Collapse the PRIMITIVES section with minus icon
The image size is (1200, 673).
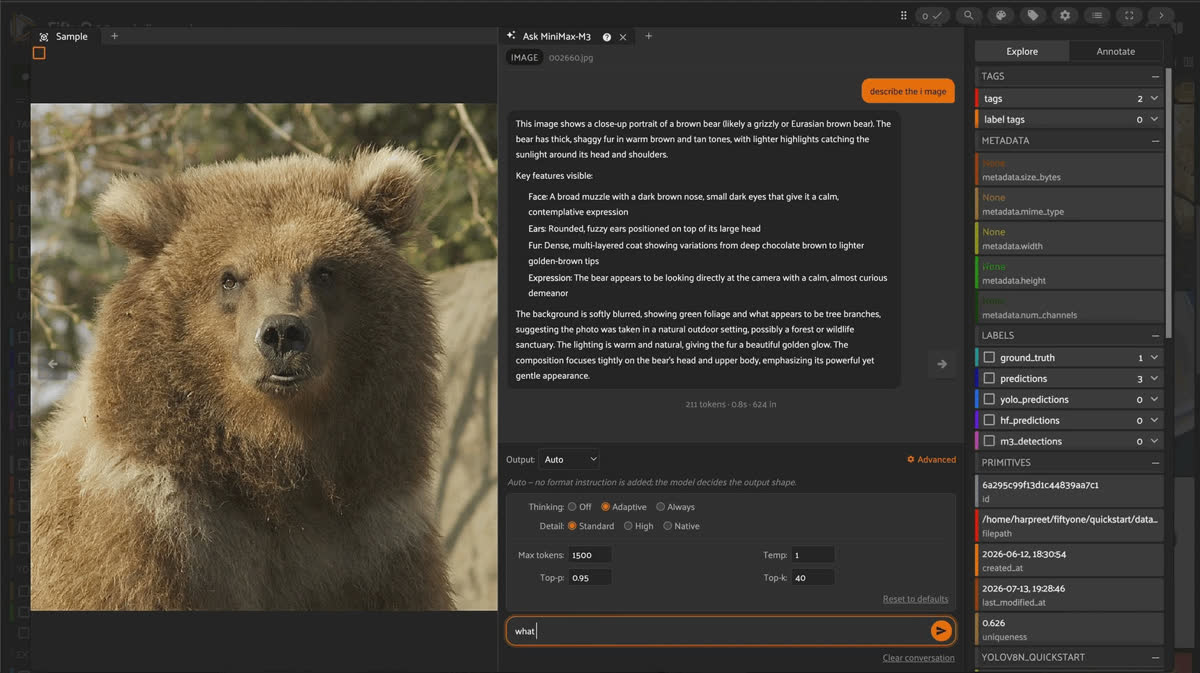pos(1155,463)
